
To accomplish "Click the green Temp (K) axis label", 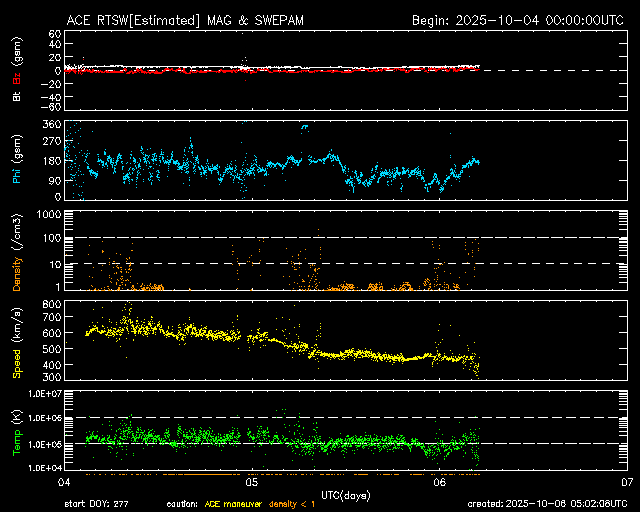I will click(x=18, y=430).
